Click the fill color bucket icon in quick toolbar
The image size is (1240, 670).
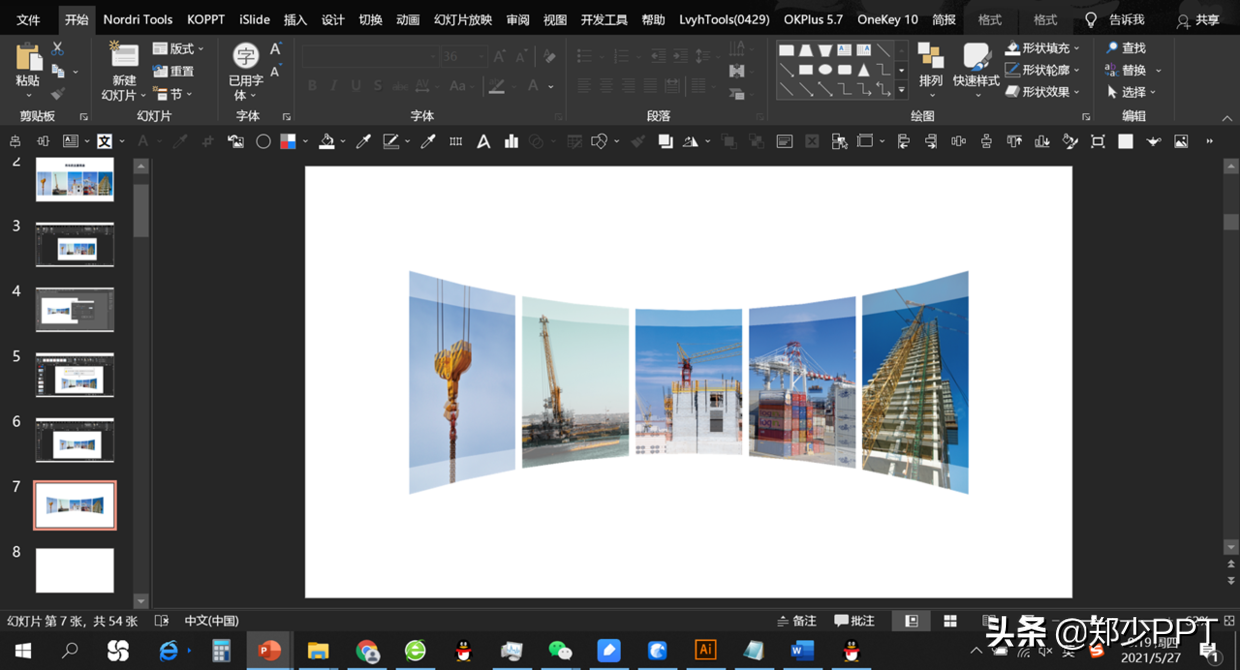(326, 142)
